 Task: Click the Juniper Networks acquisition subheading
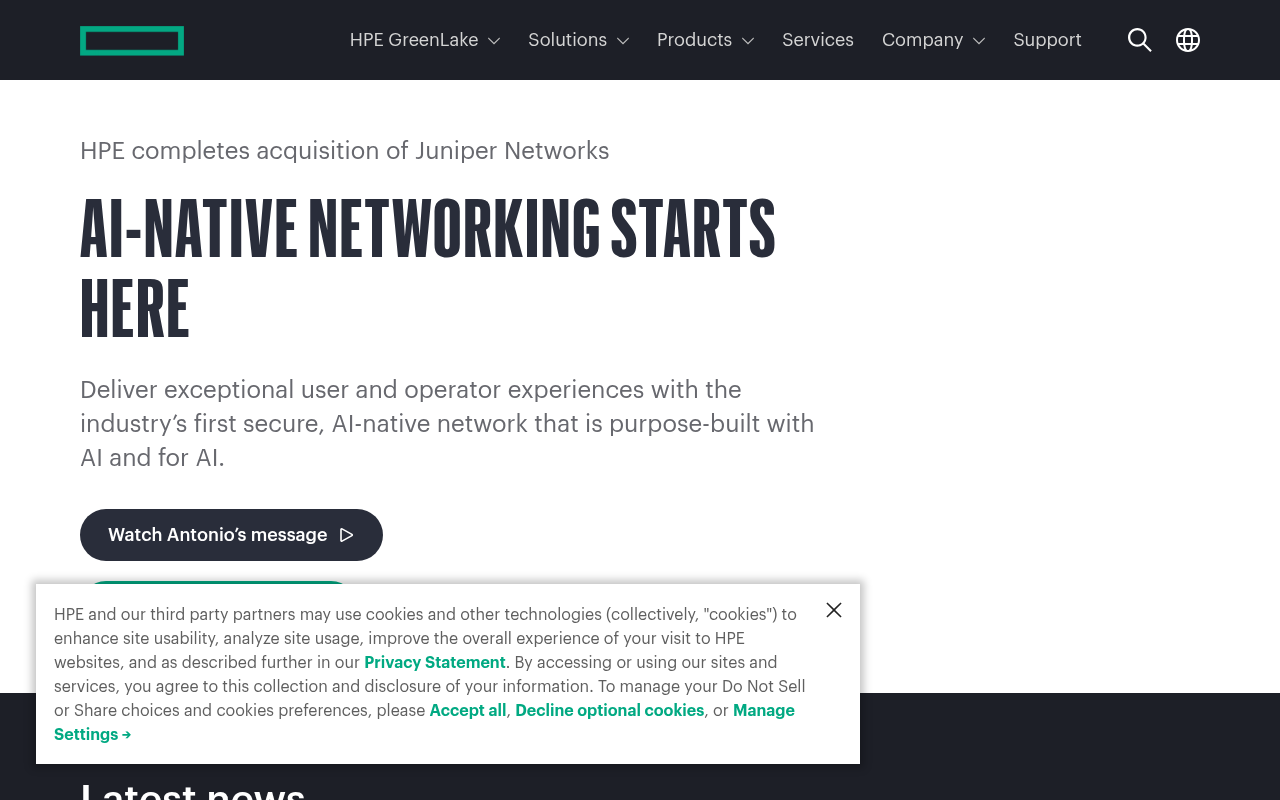coord(345,151)
